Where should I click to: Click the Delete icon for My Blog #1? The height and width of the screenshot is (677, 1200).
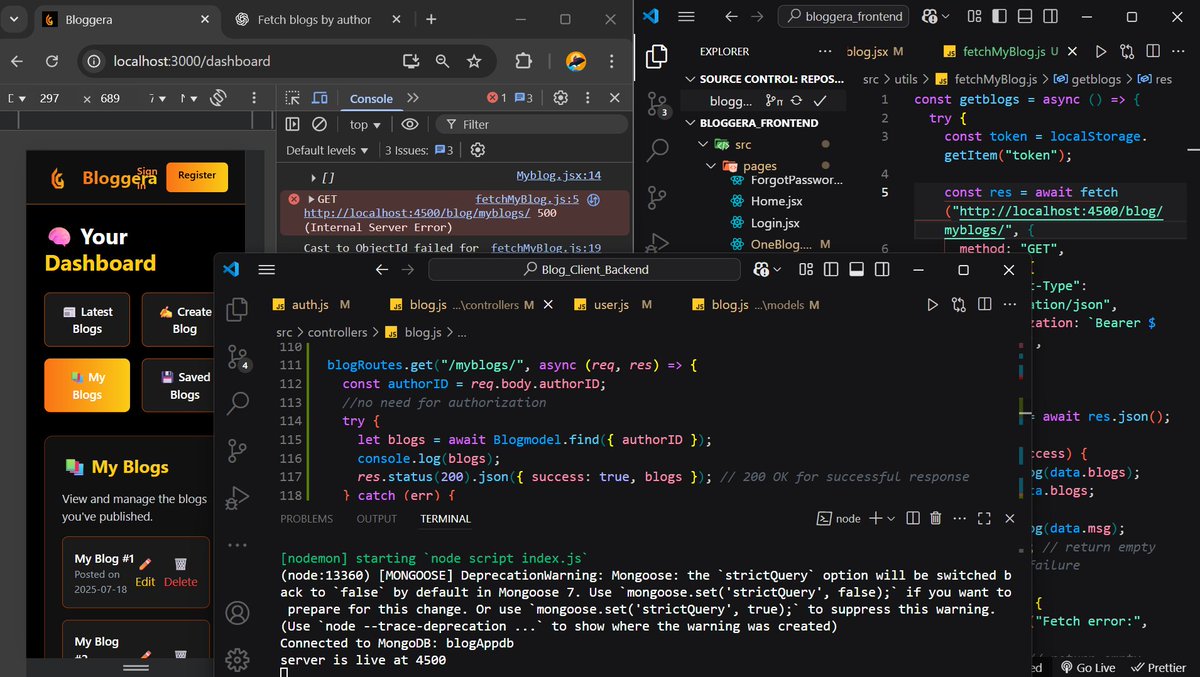click(x=181, y=572)
